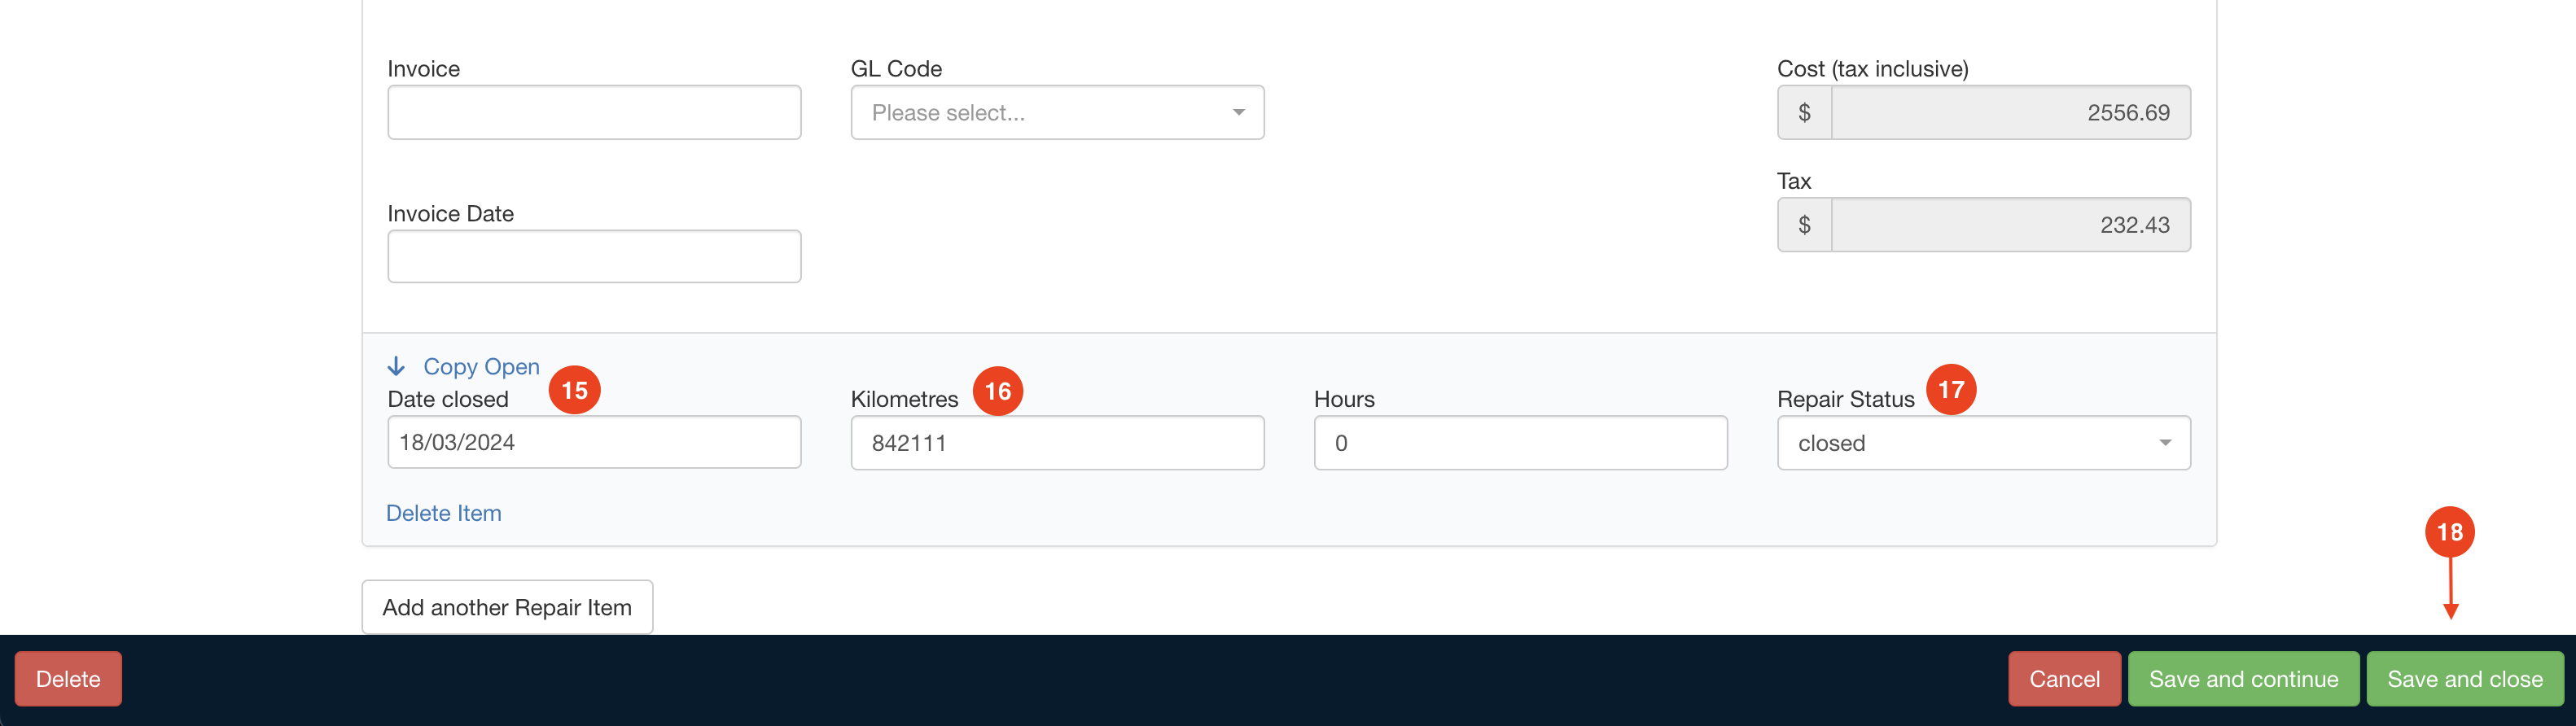Click the Tax amount field
Screen dimensions: 2576x726
[x=2009, y=225]
